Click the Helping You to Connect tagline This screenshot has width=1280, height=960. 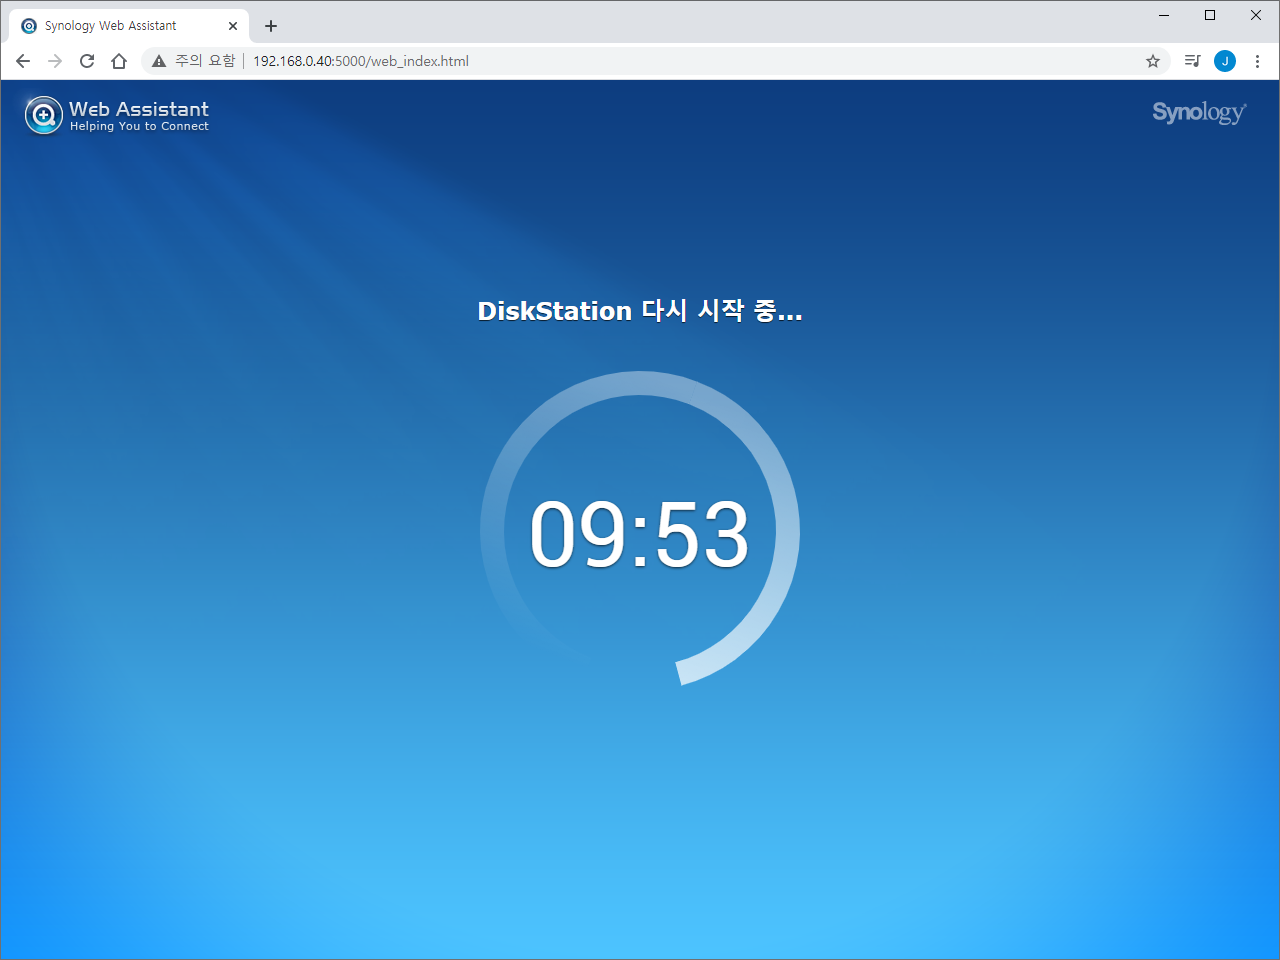(x=139, y=127)
